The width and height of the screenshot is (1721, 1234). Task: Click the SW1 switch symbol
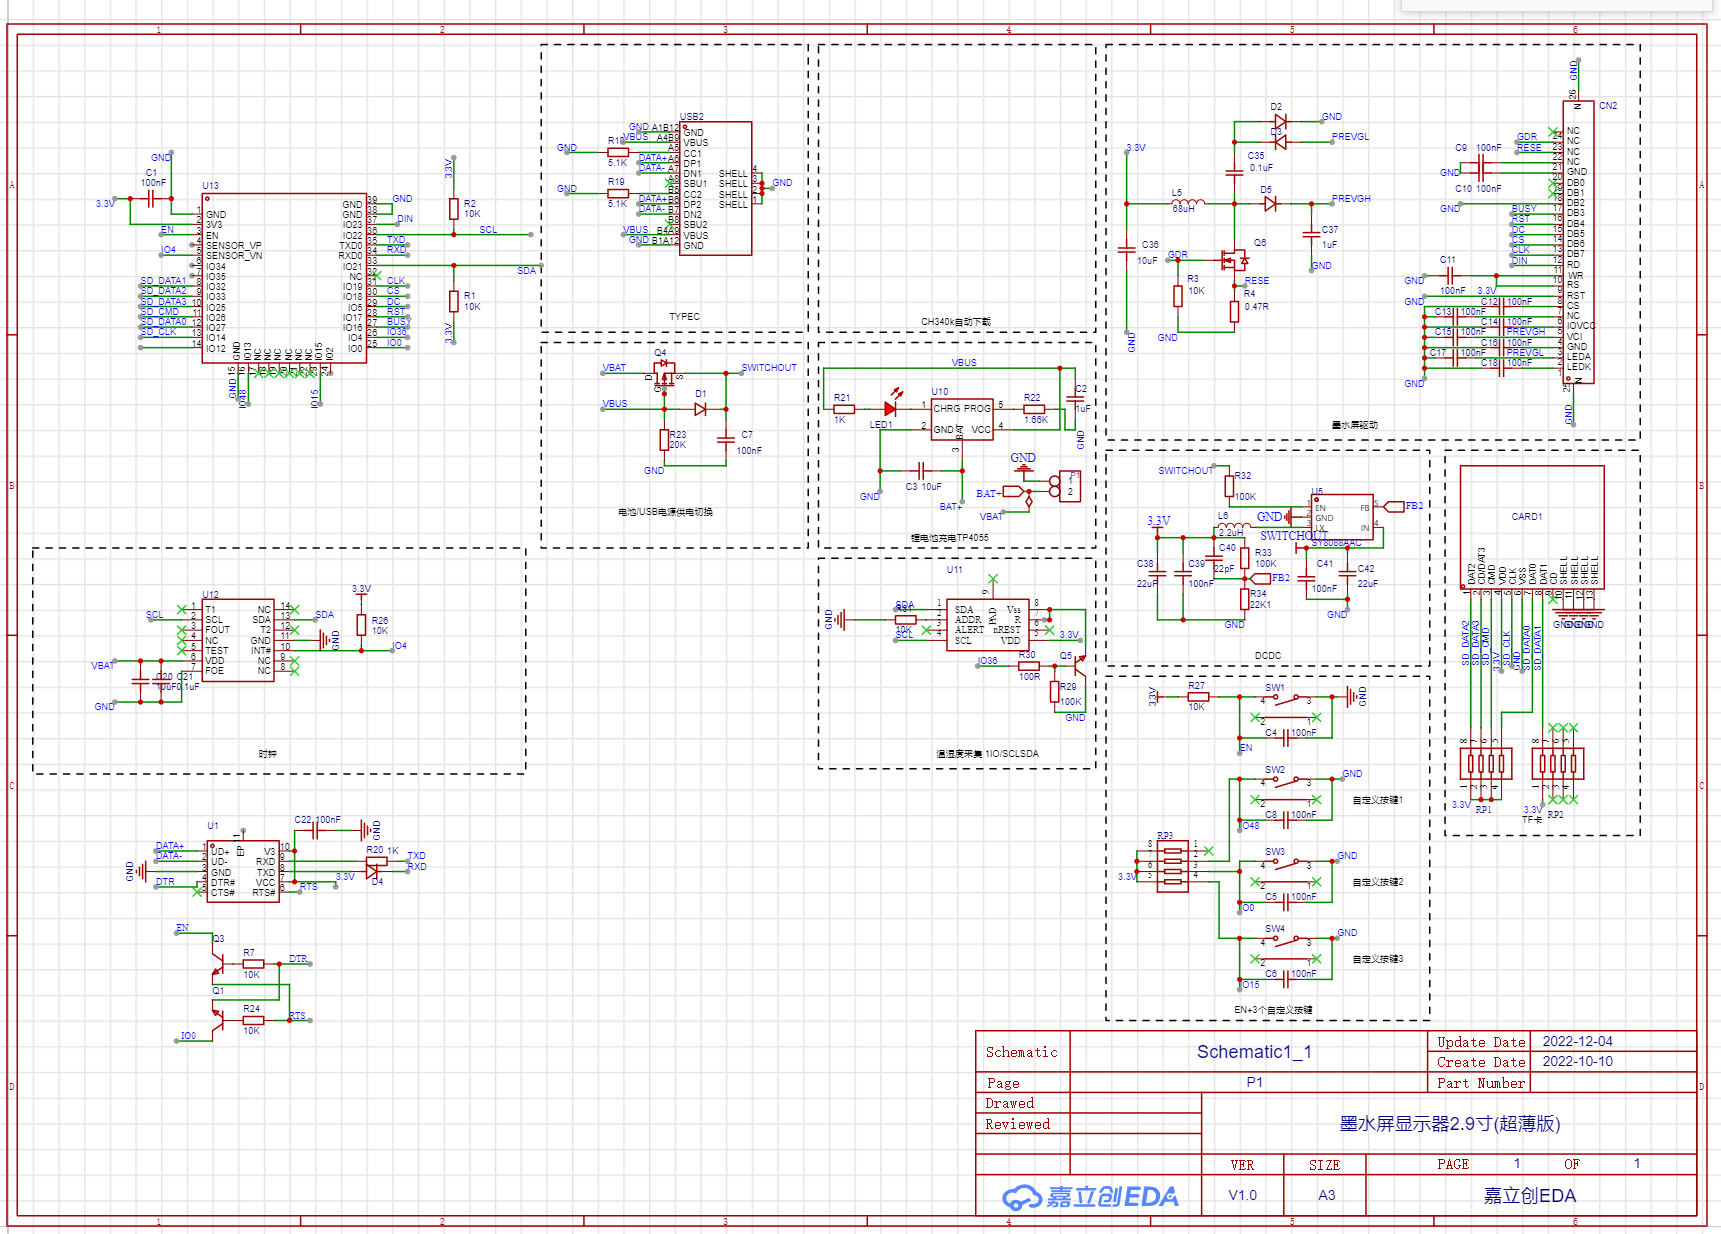click(x=1286, y=699)
